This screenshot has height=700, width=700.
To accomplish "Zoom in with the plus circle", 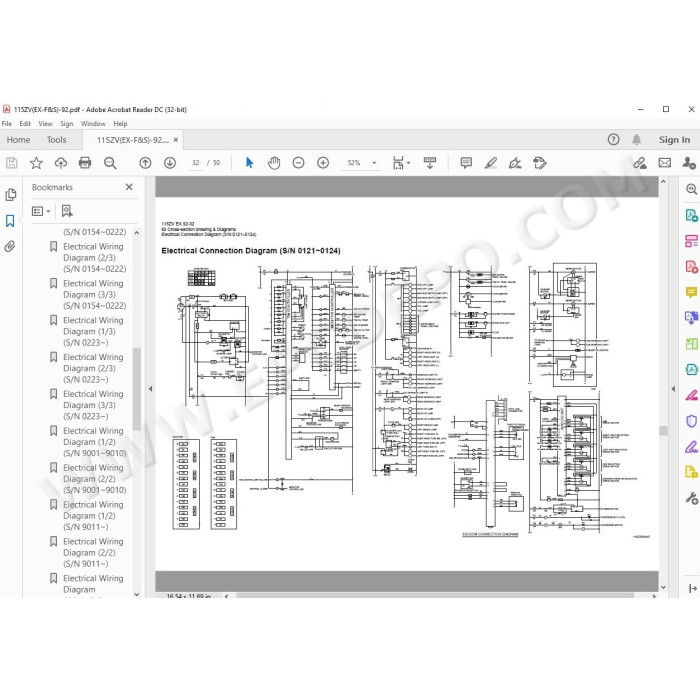I will (323, 163).
